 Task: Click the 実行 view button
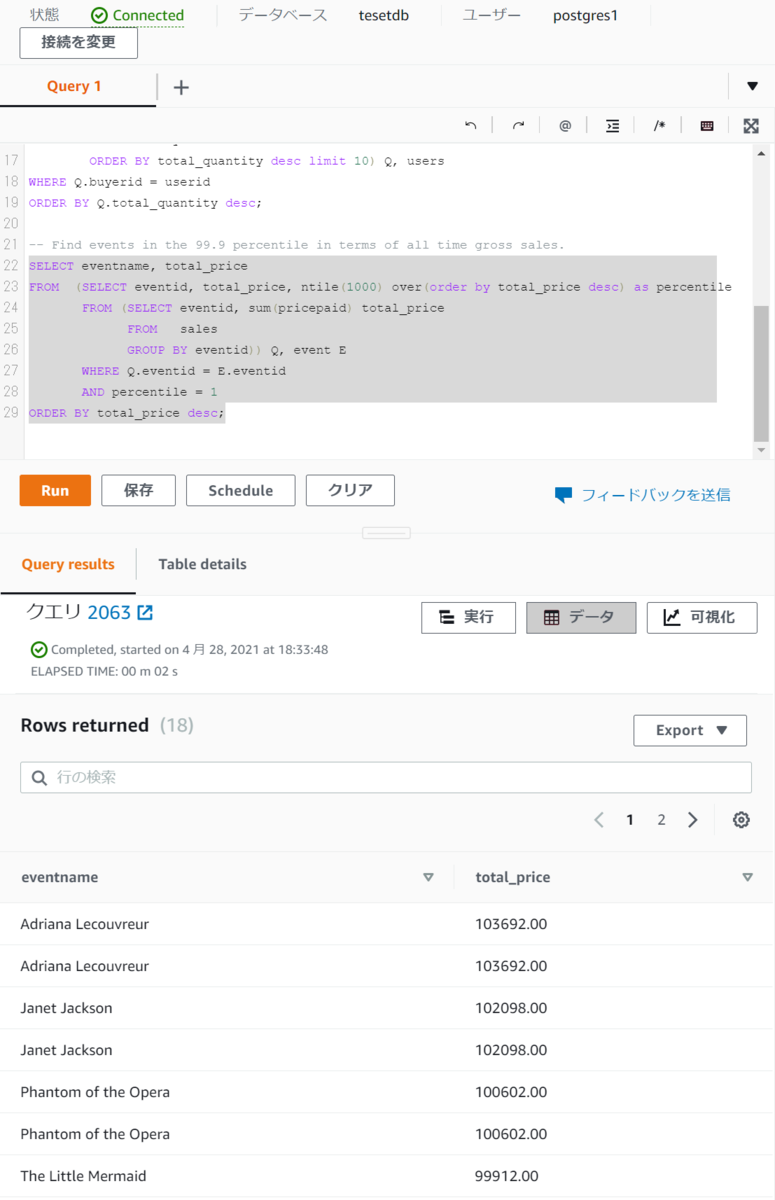tap(468, 617)
